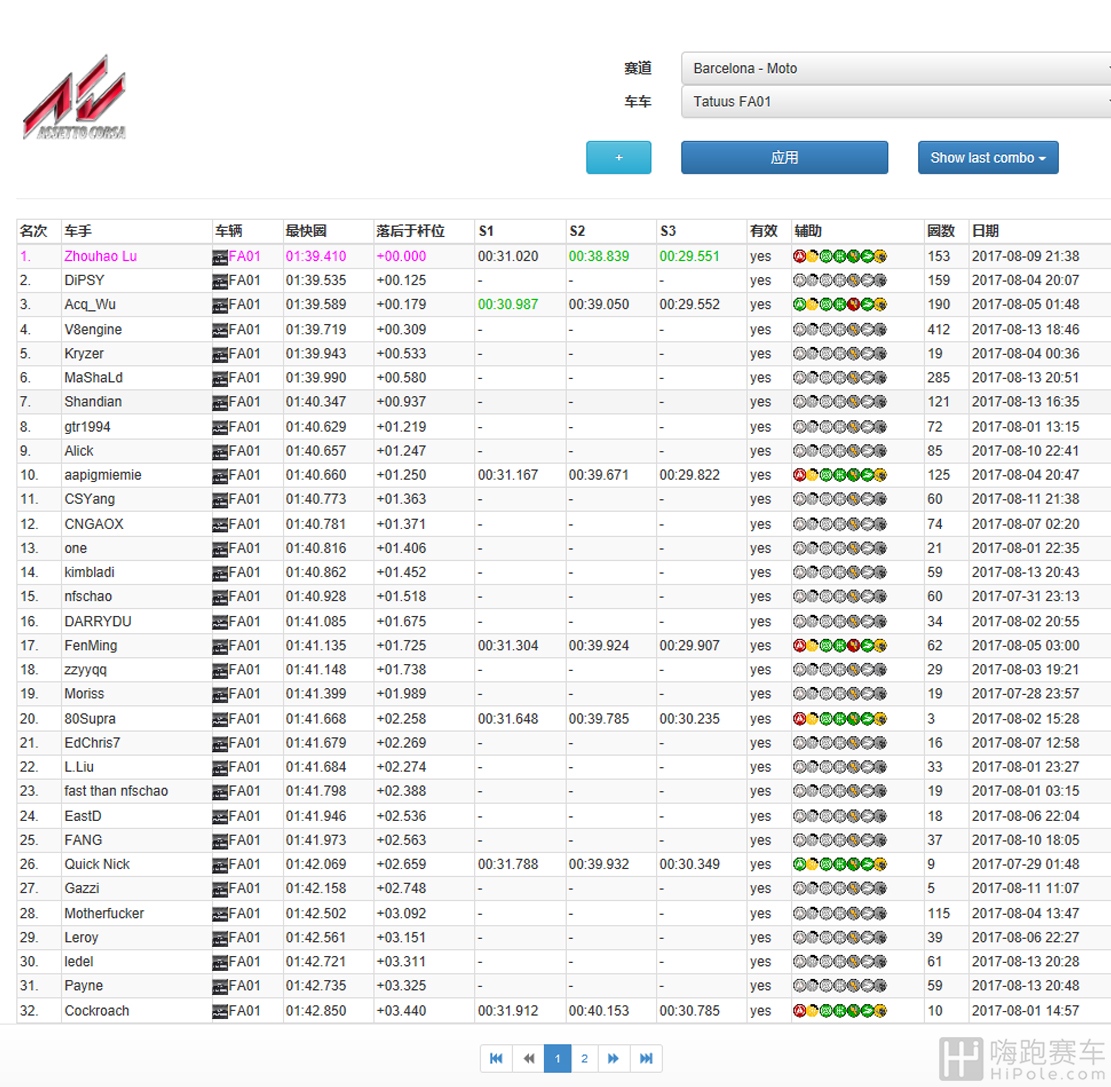Click the first grey assist icon in DiPSY's row
This screenshot has width=1111, height=1087.
(x=799, y=281)
